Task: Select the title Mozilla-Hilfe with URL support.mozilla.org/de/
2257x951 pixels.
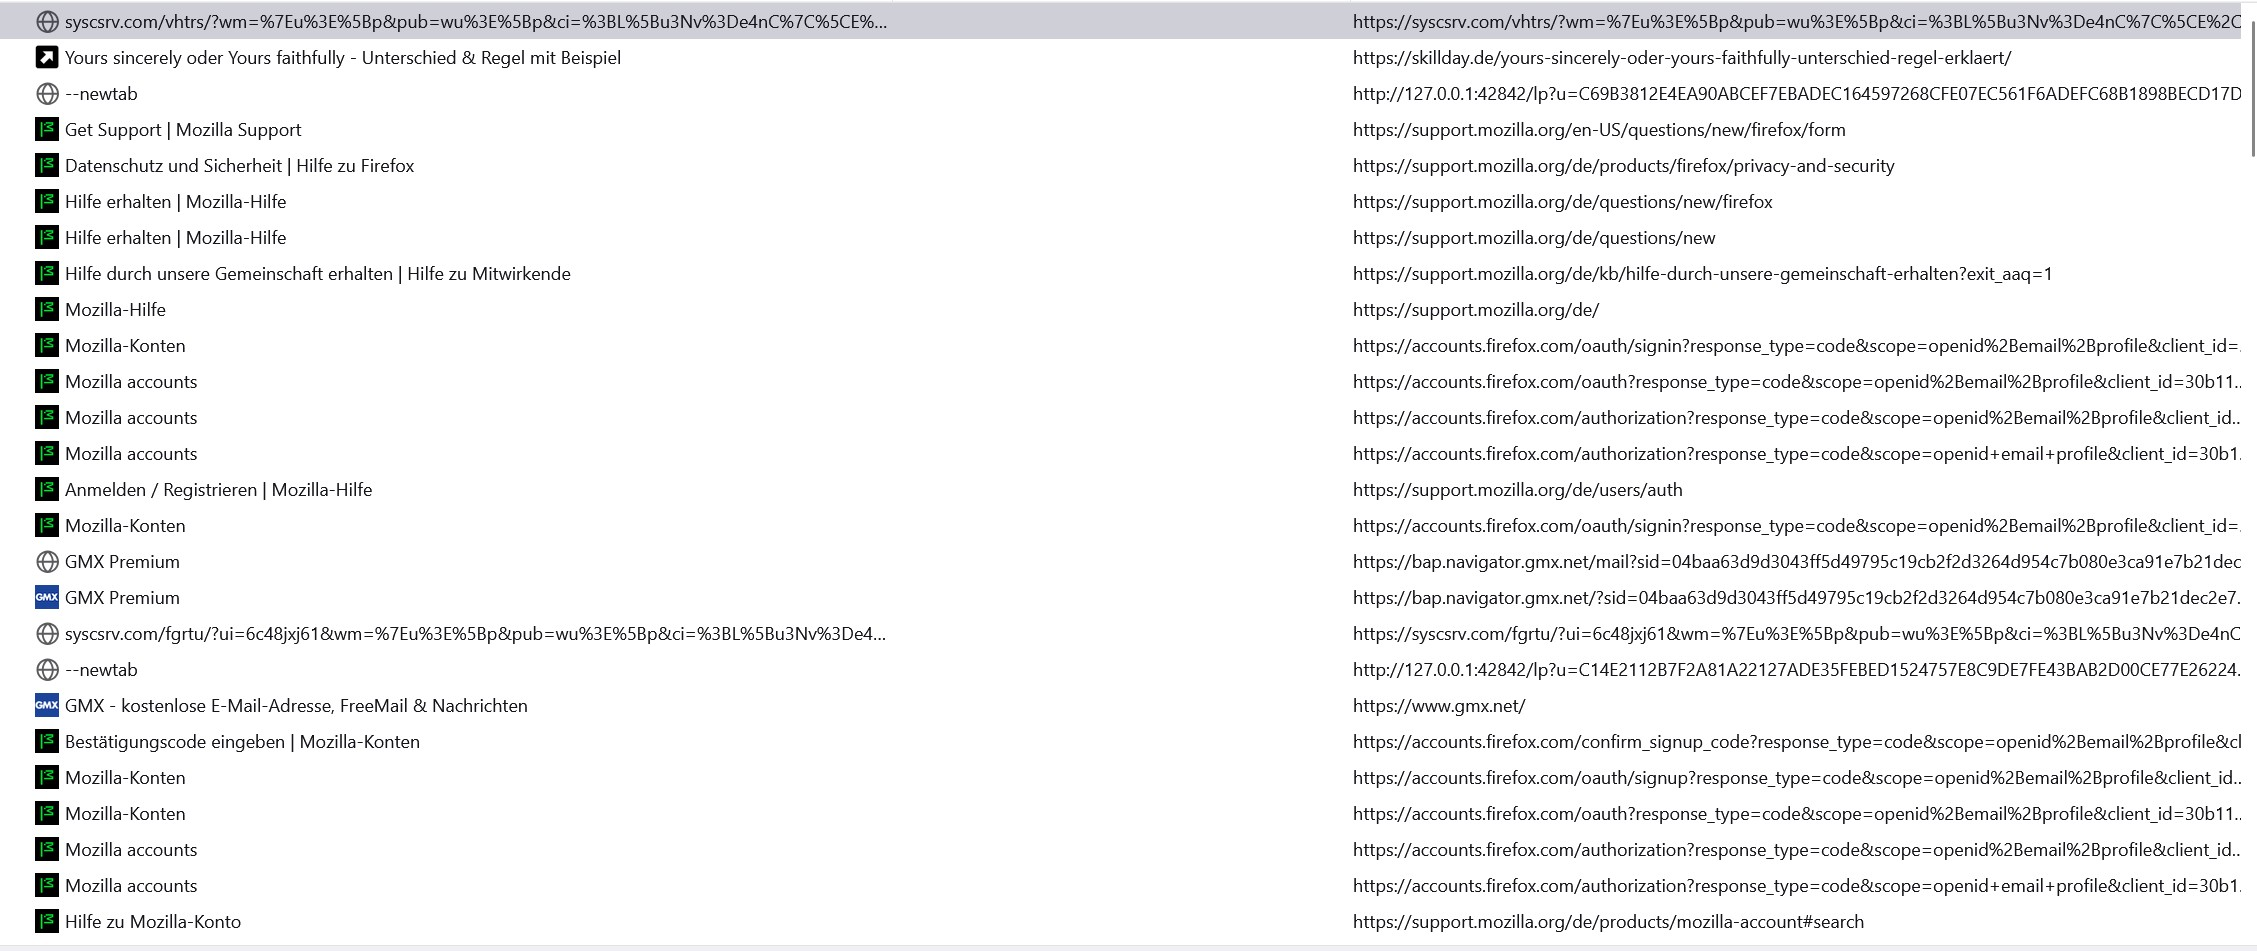Action: click(x=116, y=310)
